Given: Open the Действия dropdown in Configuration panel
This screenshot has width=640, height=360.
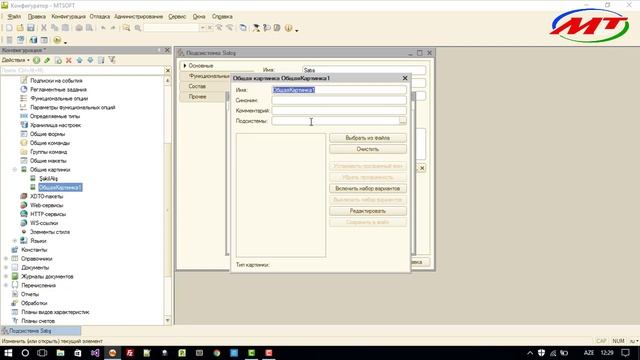Looking at the screenshot, I should click(x=16, y=60).
